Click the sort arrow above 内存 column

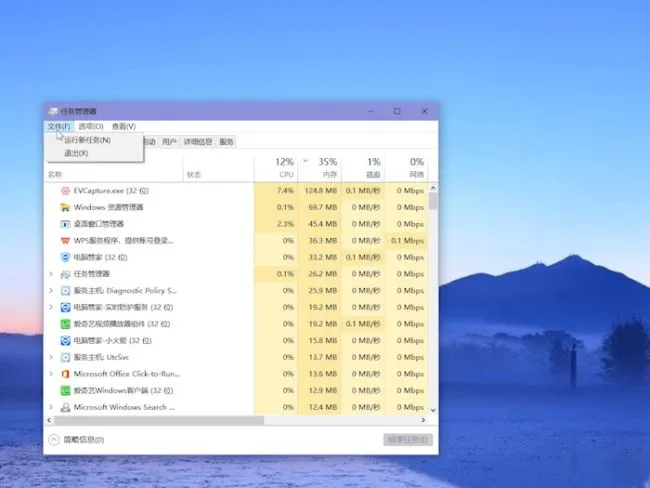pos(306,160)
